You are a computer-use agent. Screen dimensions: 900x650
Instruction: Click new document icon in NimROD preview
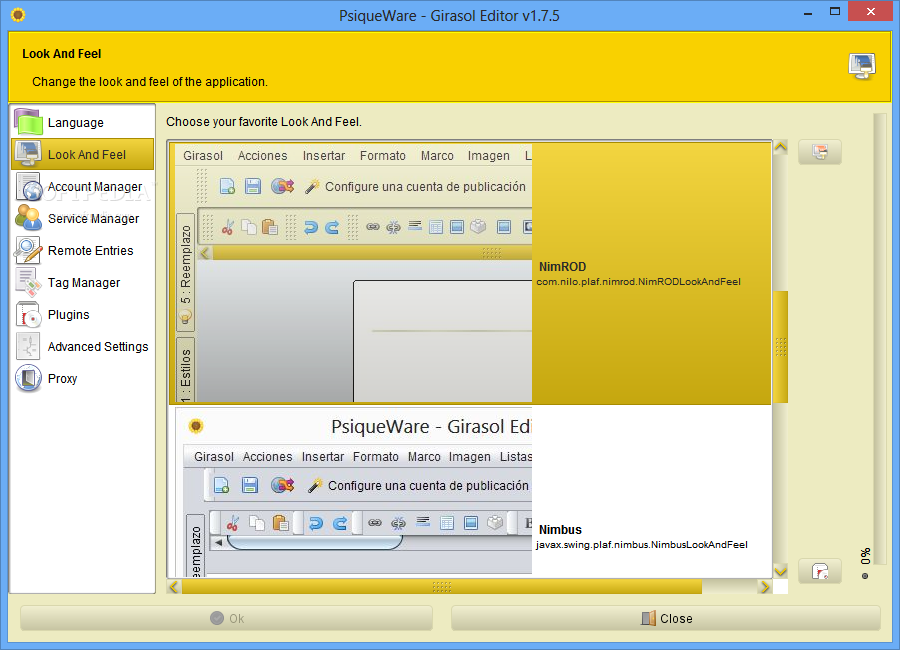click(x=227, y=186)
